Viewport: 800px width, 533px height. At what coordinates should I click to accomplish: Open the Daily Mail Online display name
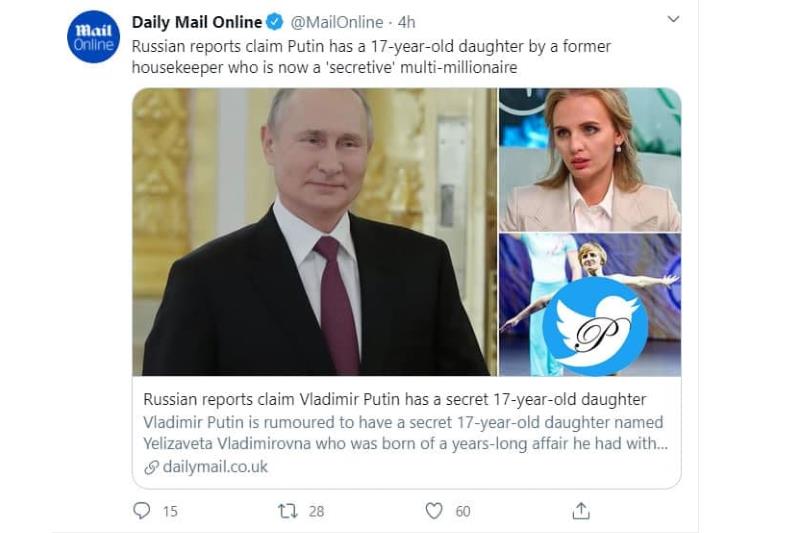click(197, 22)
